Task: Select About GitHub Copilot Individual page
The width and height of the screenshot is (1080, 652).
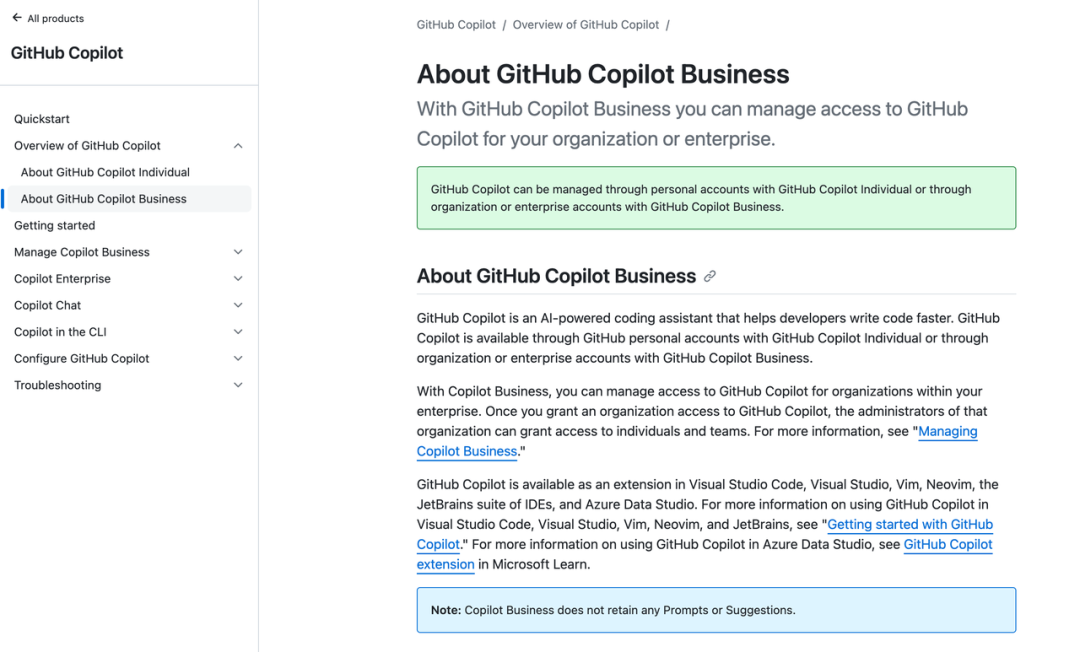Action: 105,172
